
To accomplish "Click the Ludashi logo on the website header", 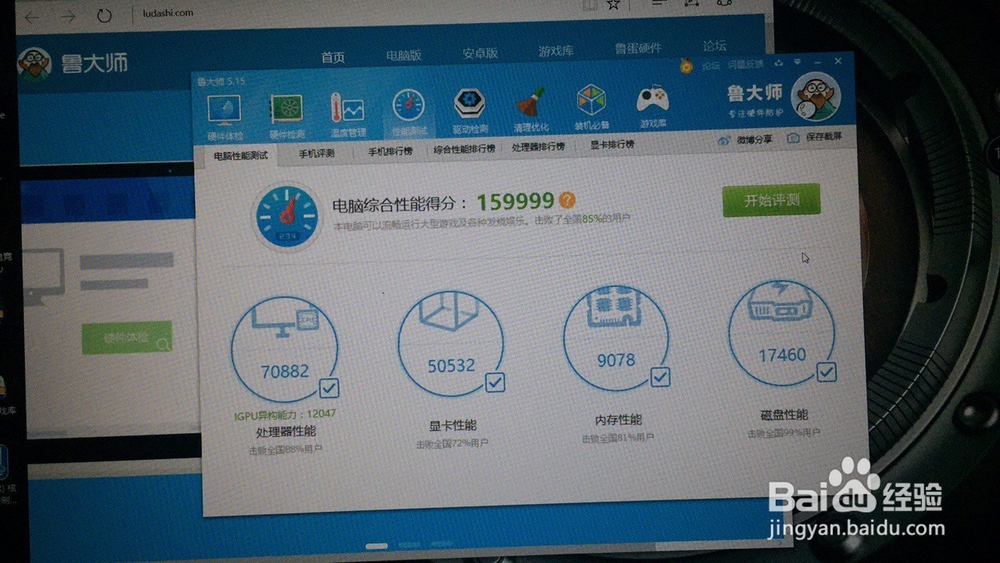I will click(x=72, y=63).
